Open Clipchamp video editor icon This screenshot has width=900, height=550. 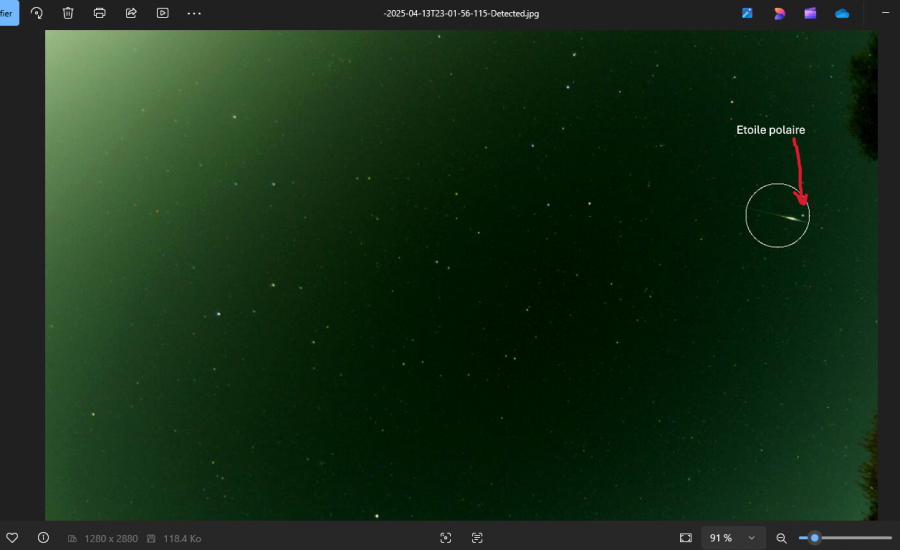coord(810,13)
